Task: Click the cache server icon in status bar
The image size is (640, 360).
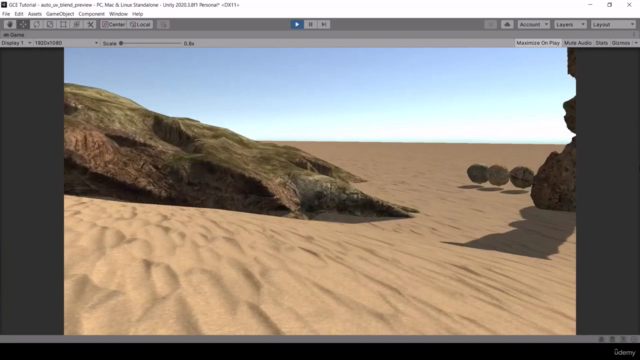Action: click(x=612, y=339)
